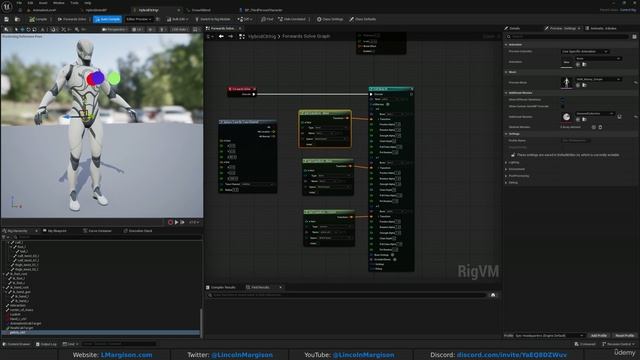
Task: Open the Edit menu
Action: [x=31, y=3]
